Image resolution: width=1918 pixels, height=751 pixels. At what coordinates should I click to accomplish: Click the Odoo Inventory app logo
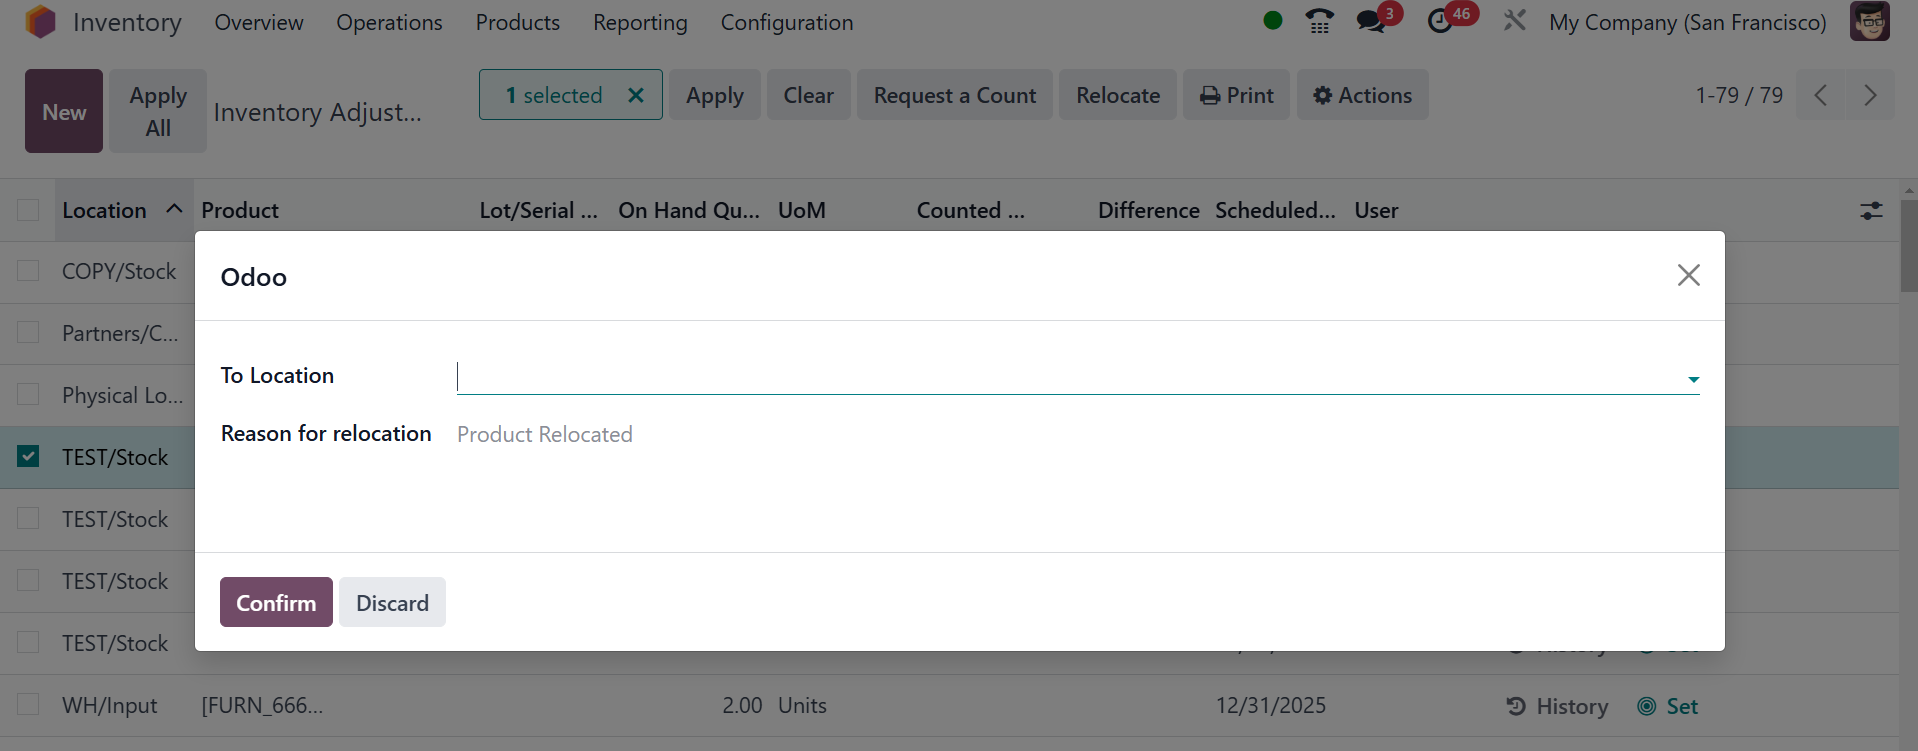click(x=41, y=22)
